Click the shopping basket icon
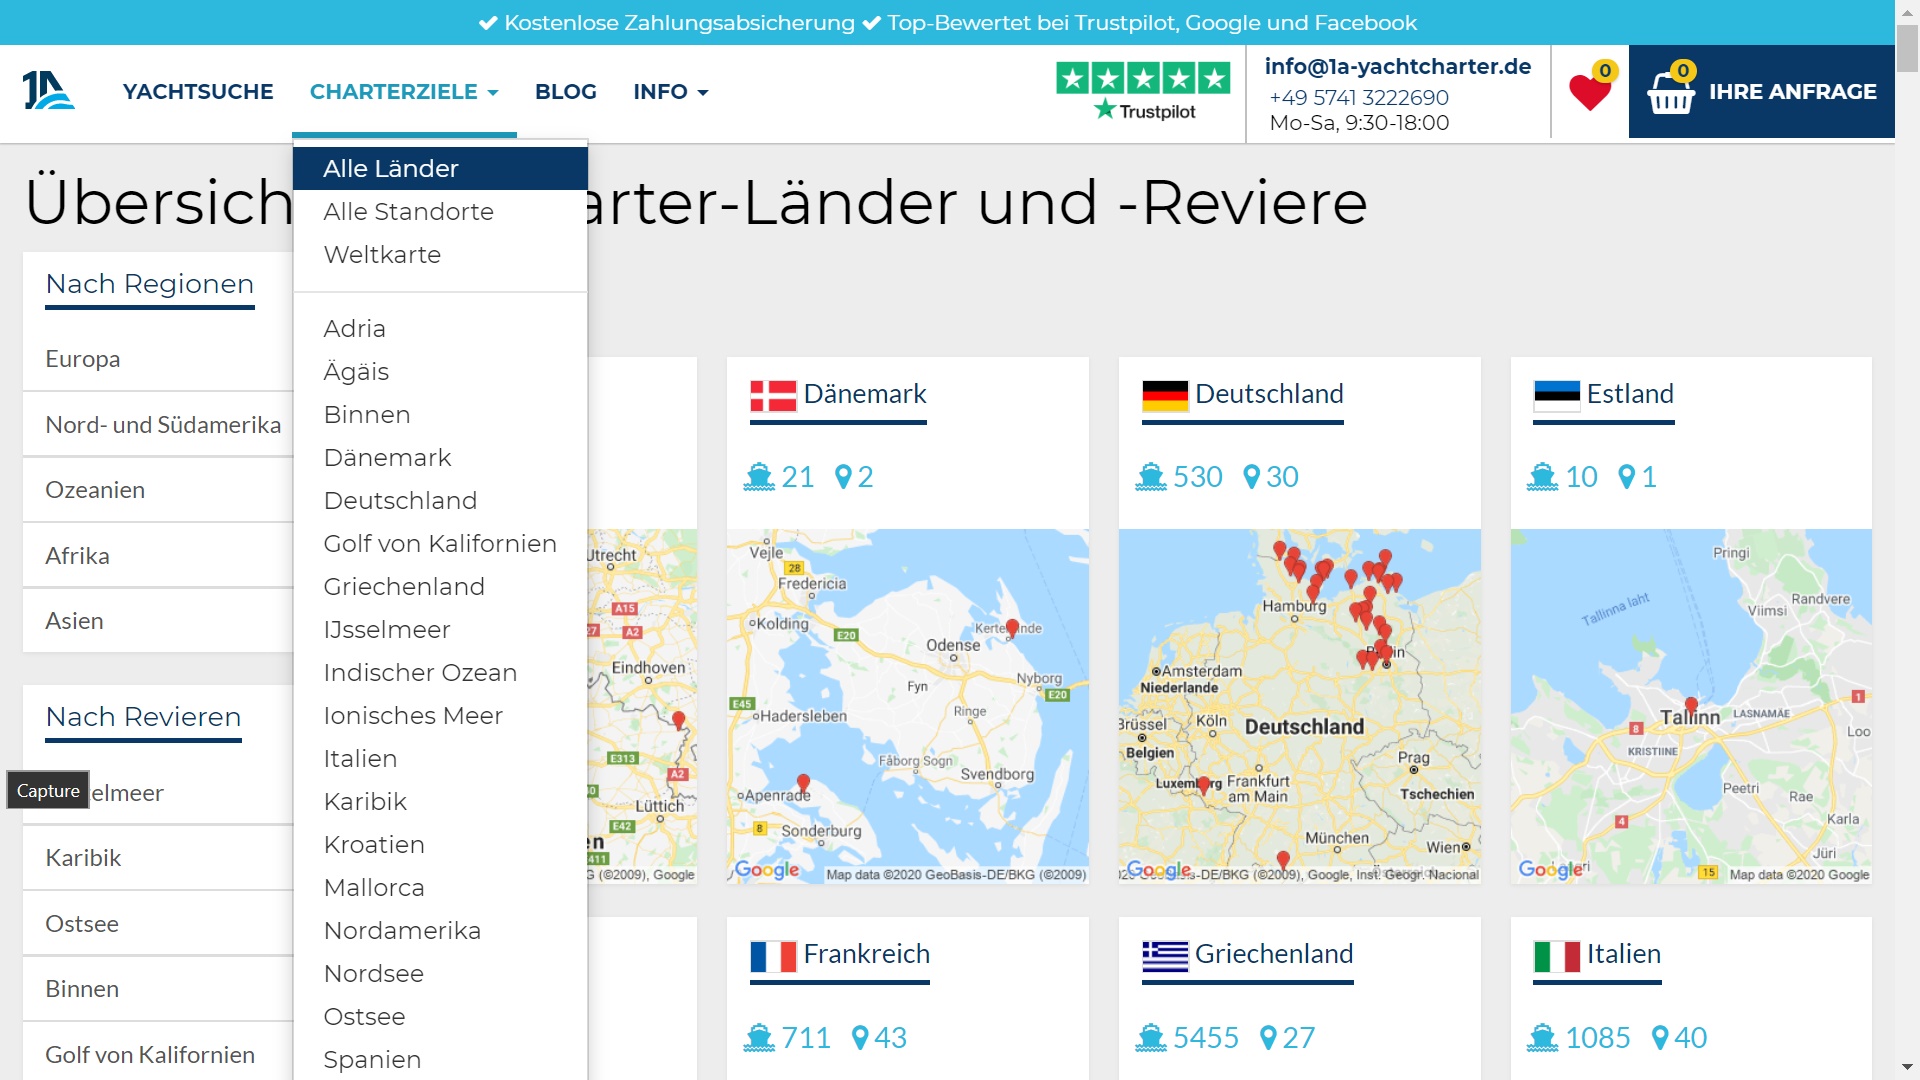This screenshot has width=1920, height=1080. 1670,93
